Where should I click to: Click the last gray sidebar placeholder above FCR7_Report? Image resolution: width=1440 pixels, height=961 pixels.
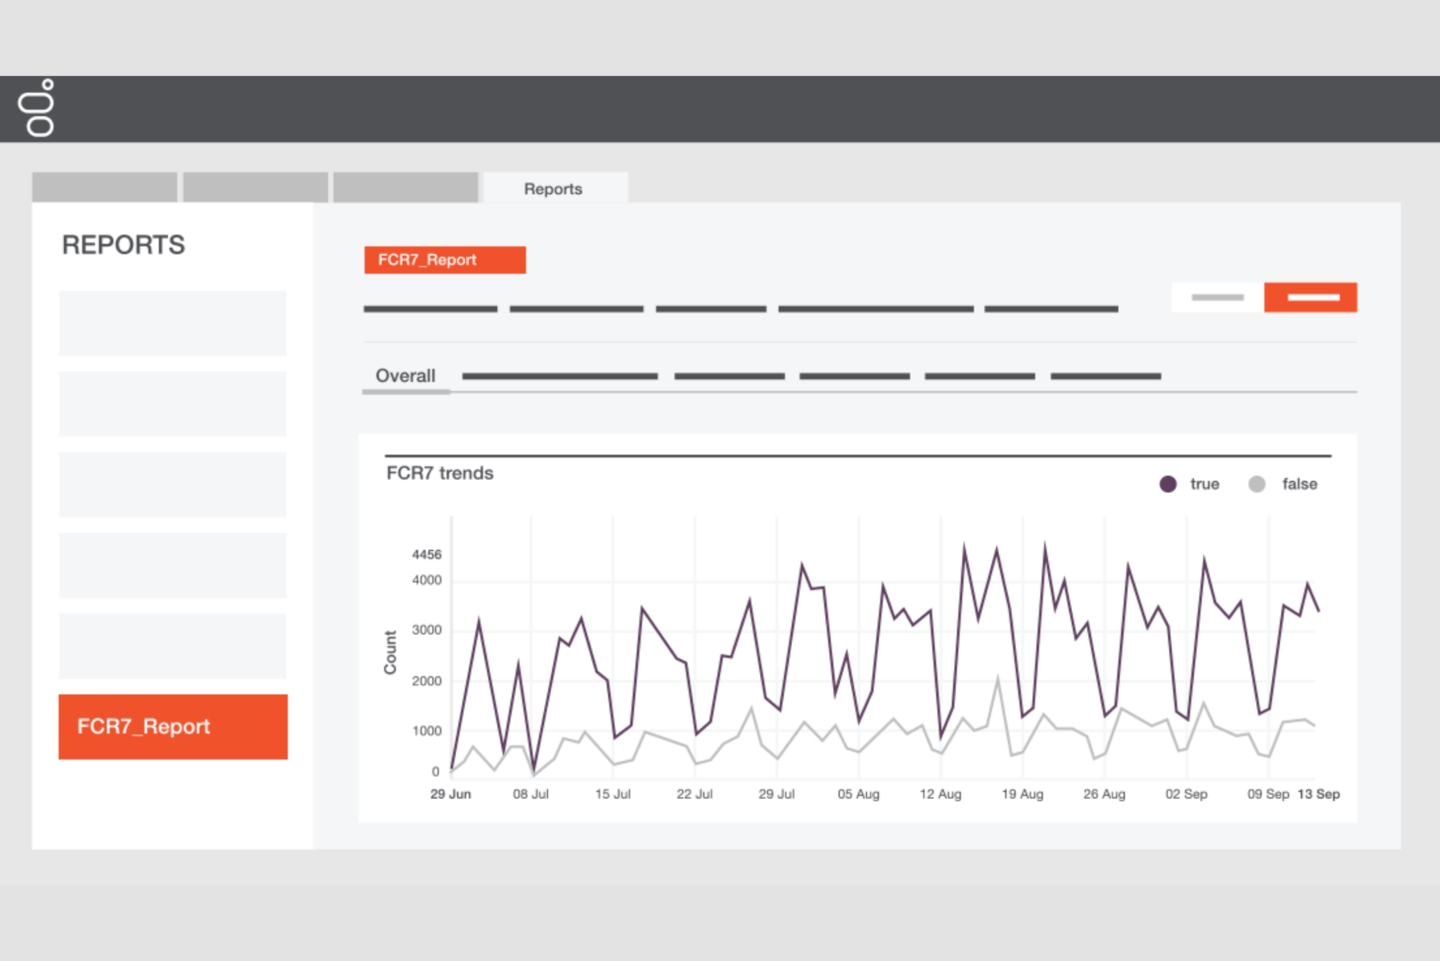[172, 646]
